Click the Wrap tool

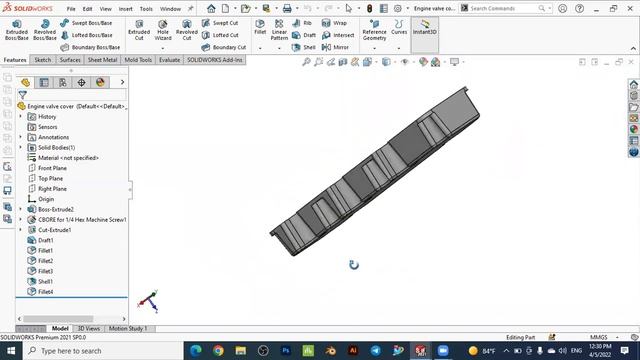tap(334, 23)
